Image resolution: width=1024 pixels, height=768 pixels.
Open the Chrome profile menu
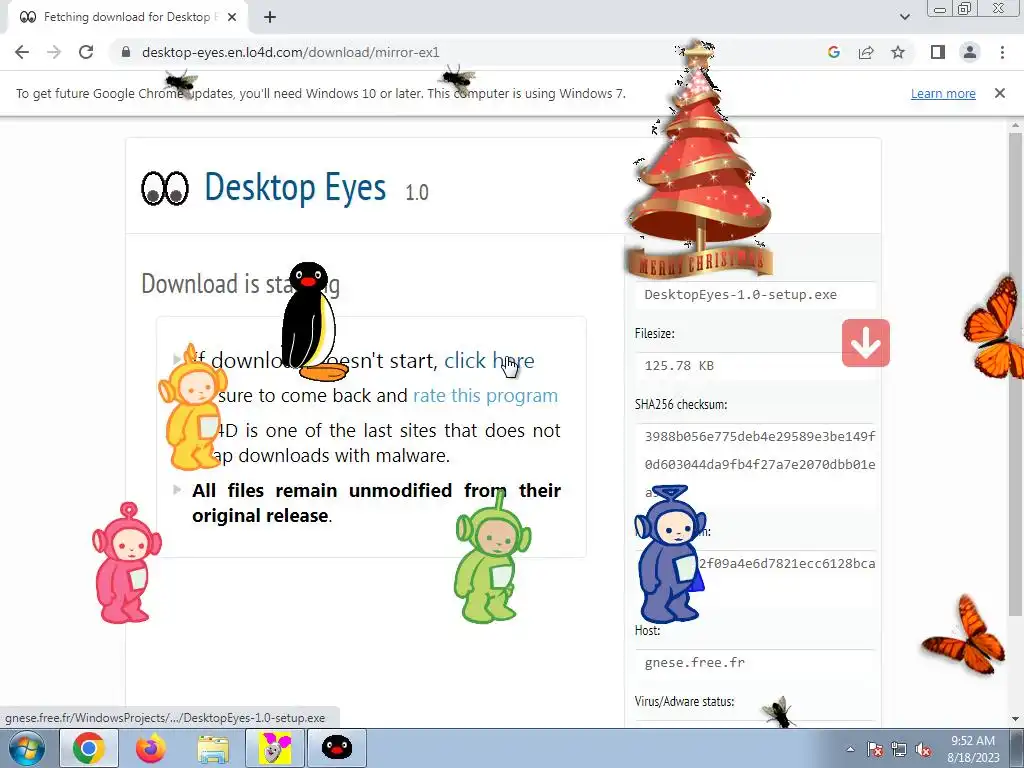point(970,52)
